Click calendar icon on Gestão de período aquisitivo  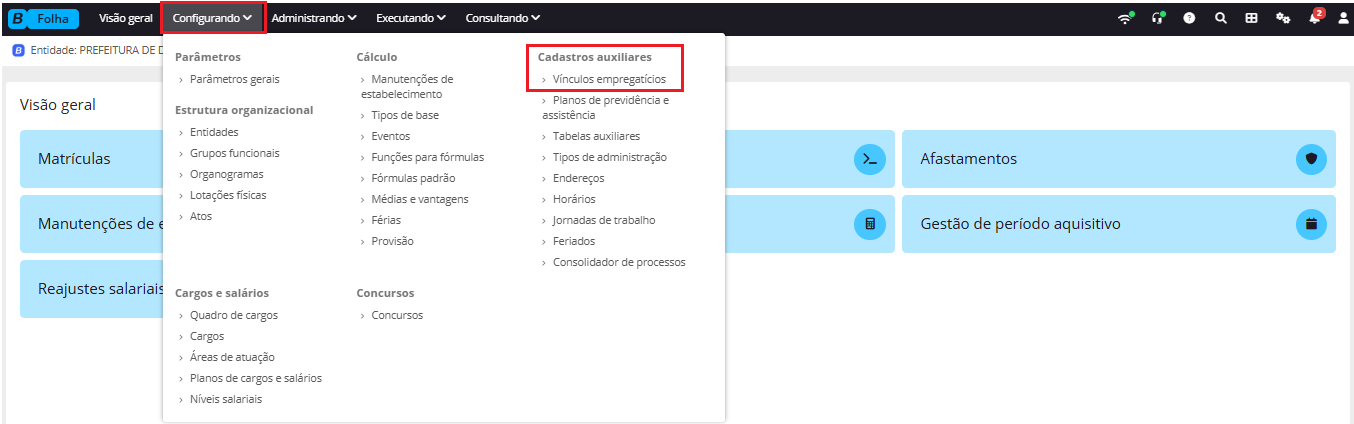click(x=1311, y=224)
